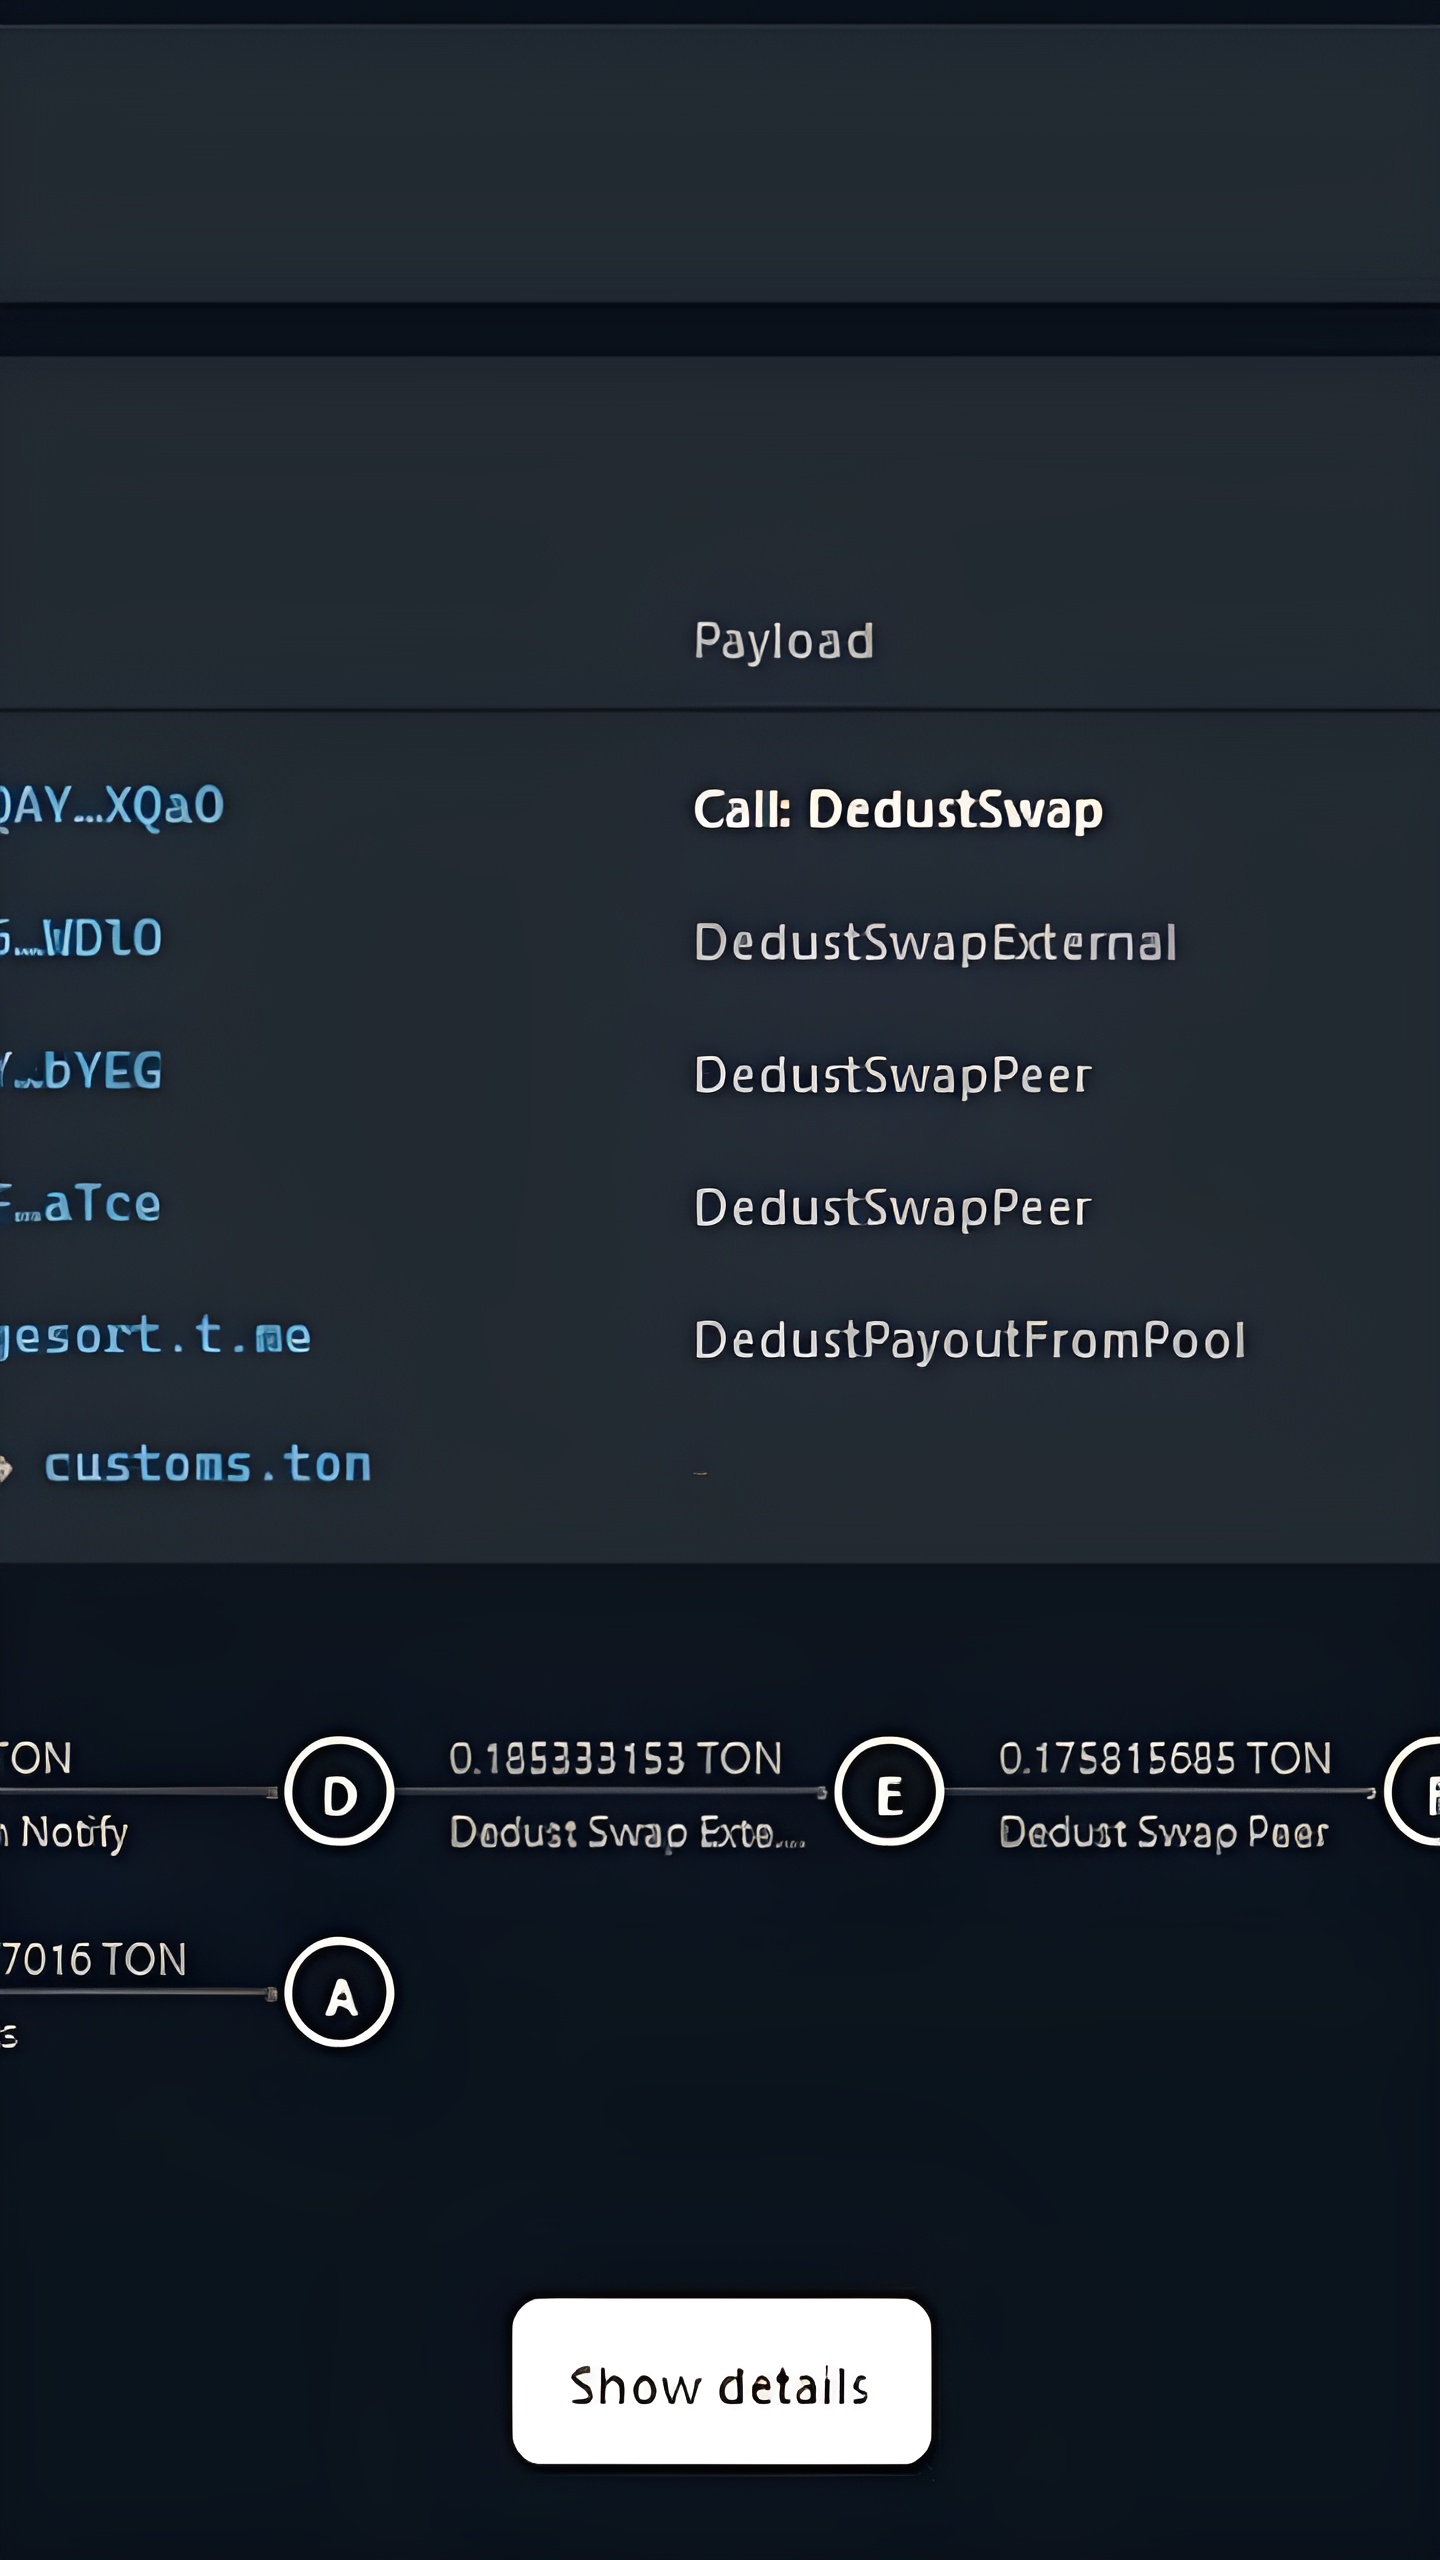Screen dimensions: 1440x2560
Task: Select the 0.175815685 TON amount
Action: (1165, 1758)
